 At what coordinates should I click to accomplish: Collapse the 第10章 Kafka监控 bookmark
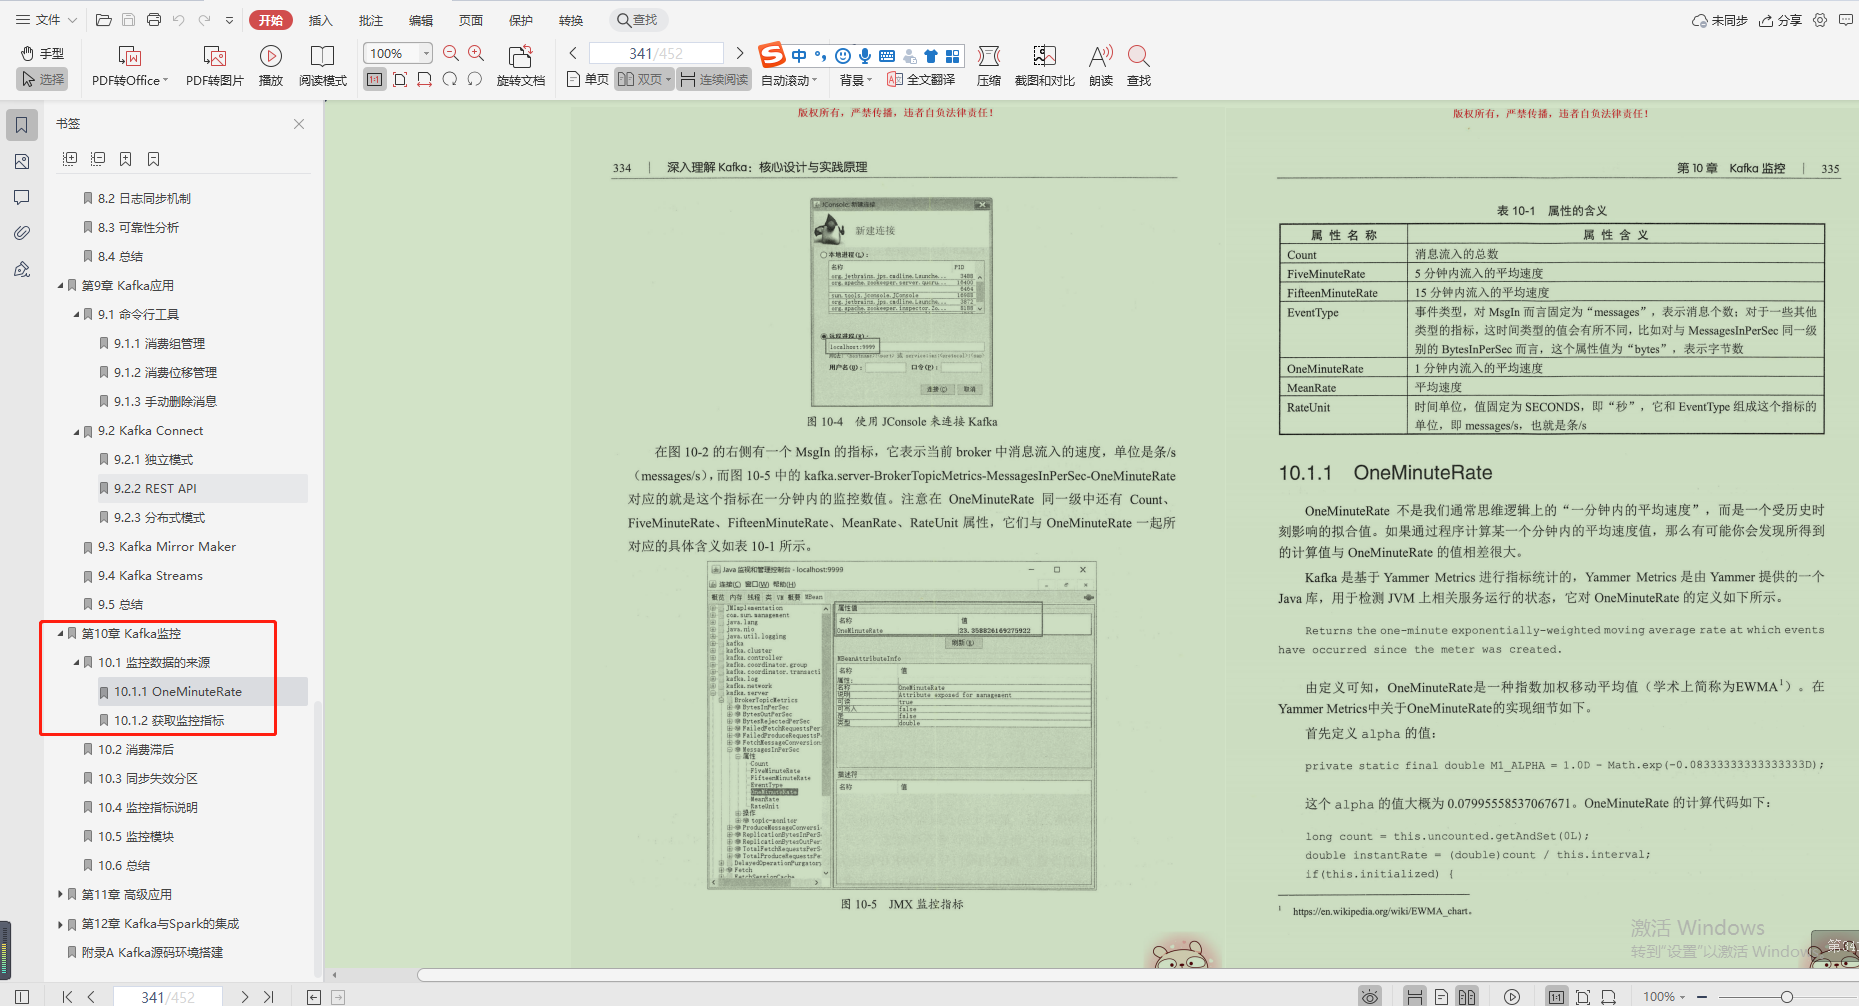pos(60,634)
